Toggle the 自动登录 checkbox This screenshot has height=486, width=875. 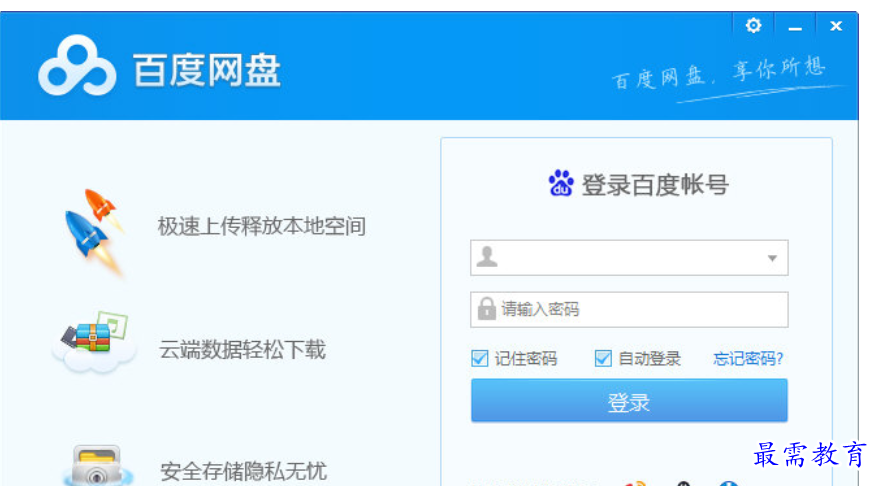[603, 358]
